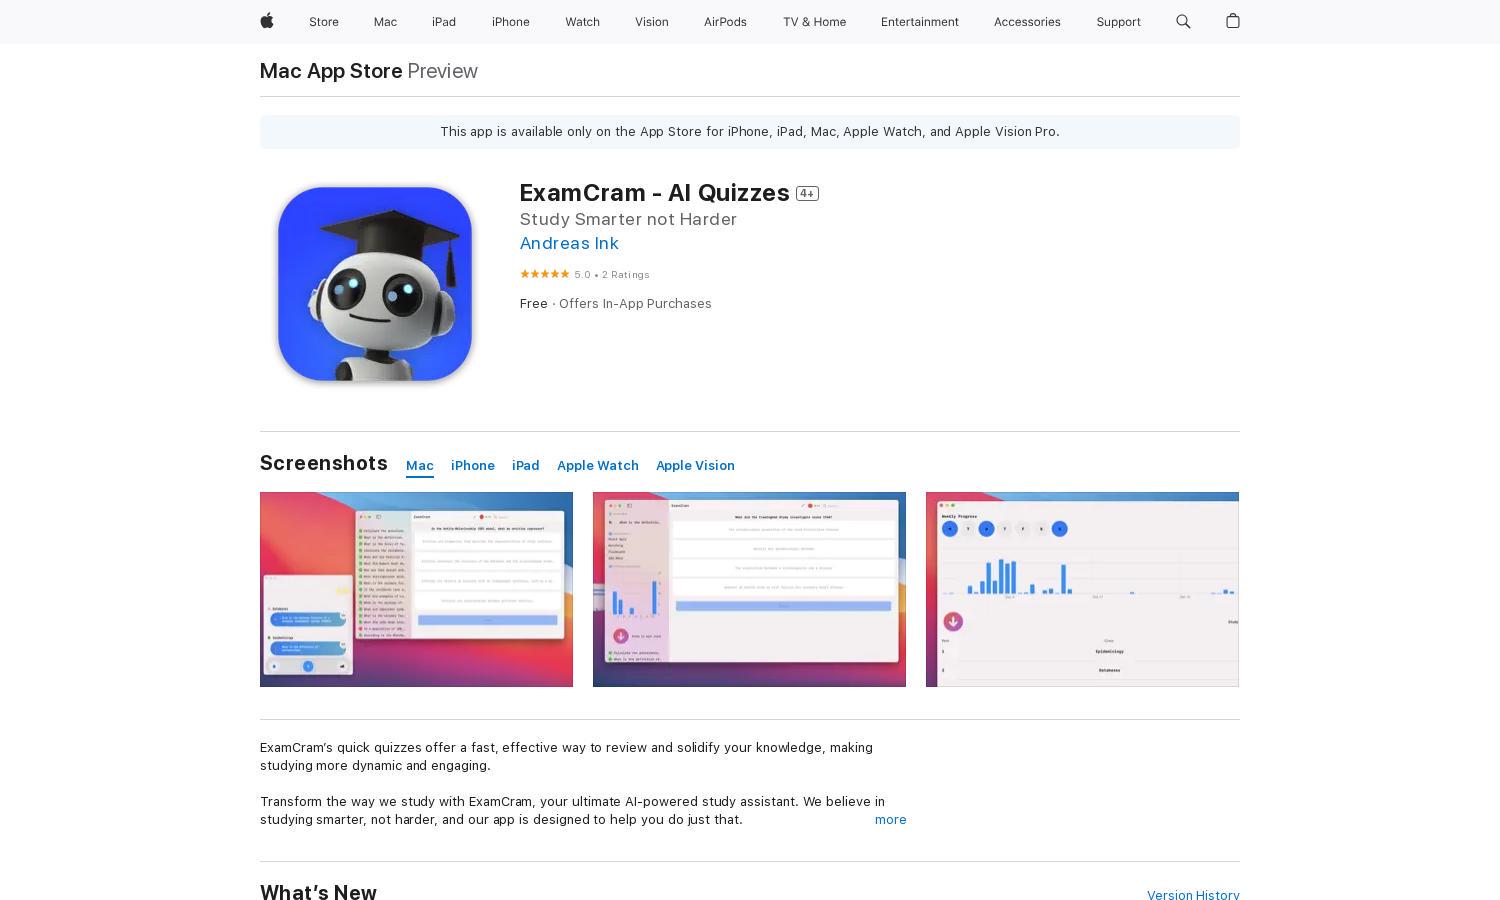This screenshot has width=1500, height=900.
Task: Open the Accessories menu item
Action: pos(1027,22)
